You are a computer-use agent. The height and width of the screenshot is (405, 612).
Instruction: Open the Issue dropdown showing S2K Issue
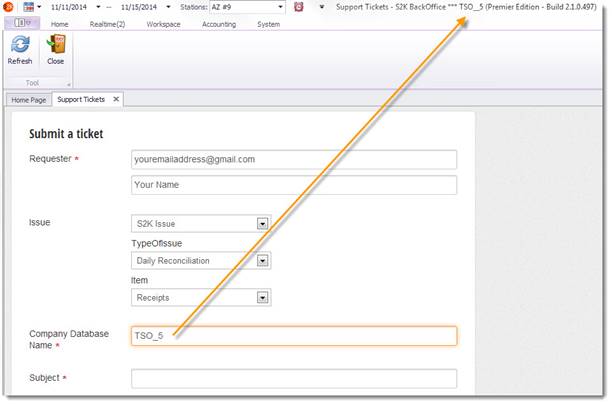pyautogui.click(x=263, y=223)
